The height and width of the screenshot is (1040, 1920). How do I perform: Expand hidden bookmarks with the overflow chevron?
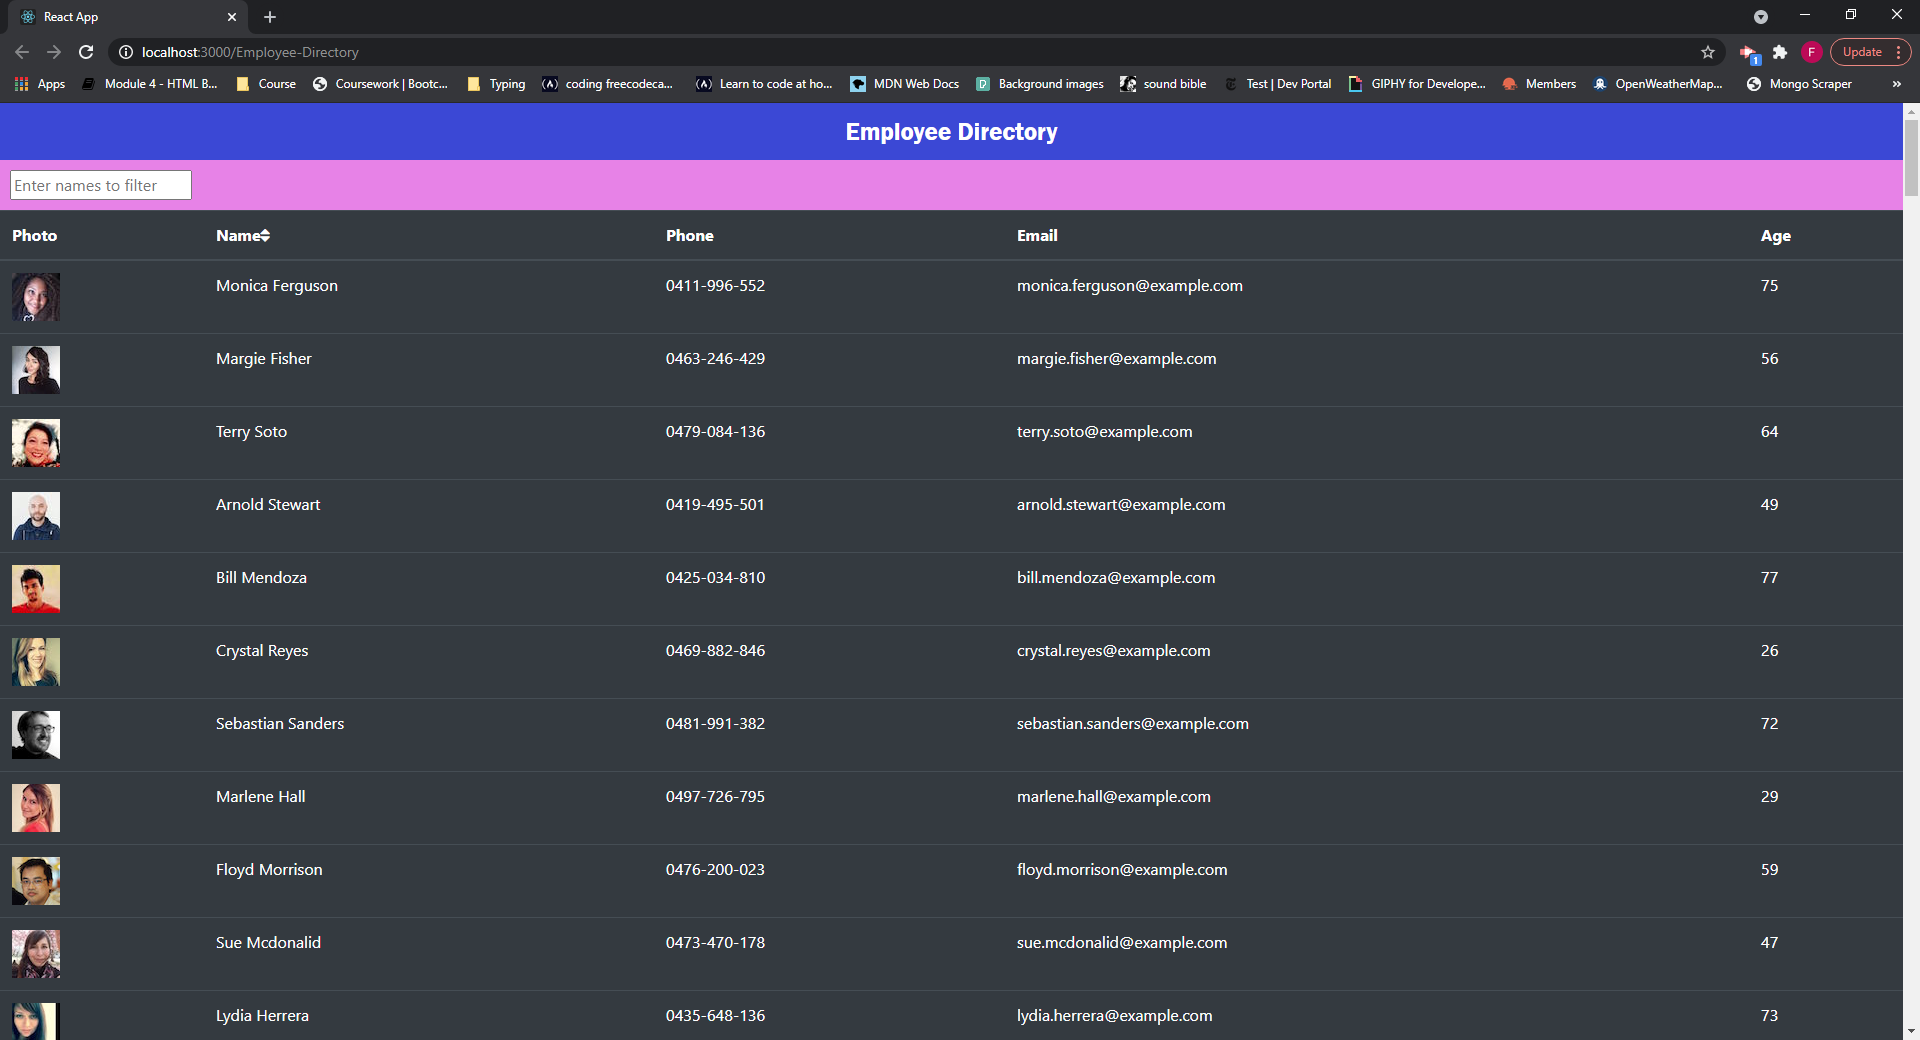coord(1896,84)
